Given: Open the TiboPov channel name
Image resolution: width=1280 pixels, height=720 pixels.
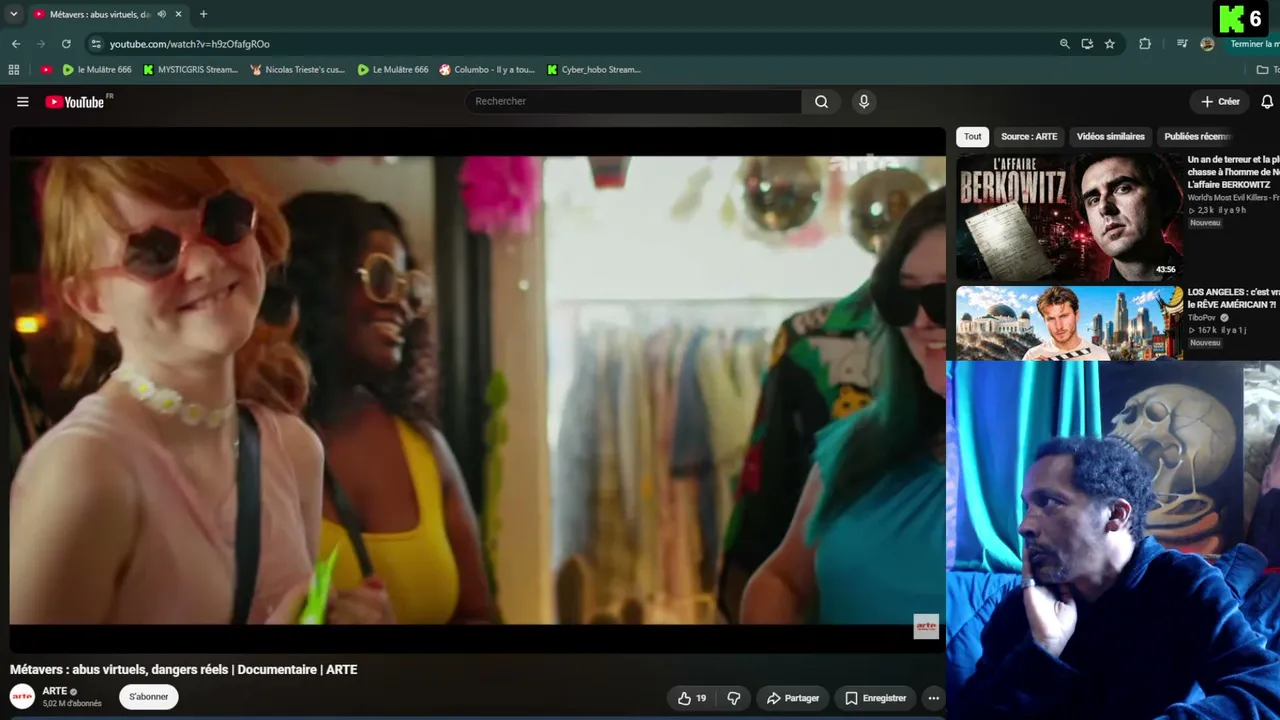Looking at the screenshot, I should 1202,317.
